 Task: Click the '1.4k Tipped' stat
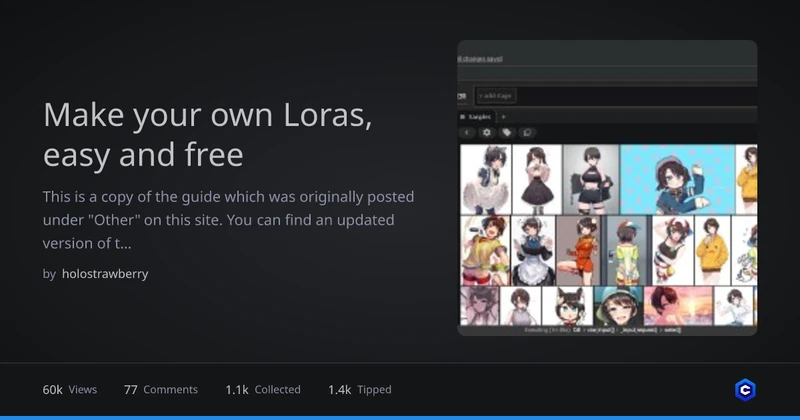(x=360, y=390)
